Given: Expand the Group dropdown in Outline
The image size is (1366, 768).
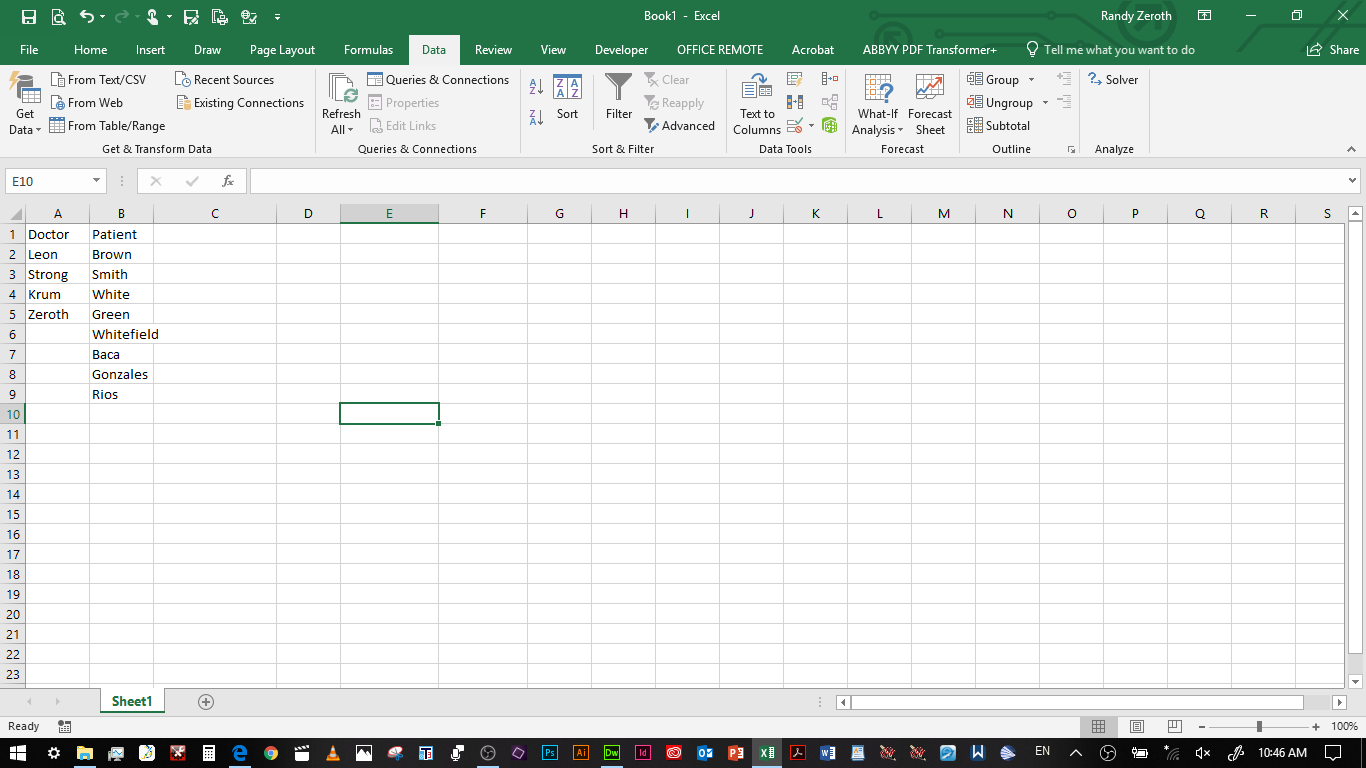Looking at the screenshot, I should [x=1031, y=79].
